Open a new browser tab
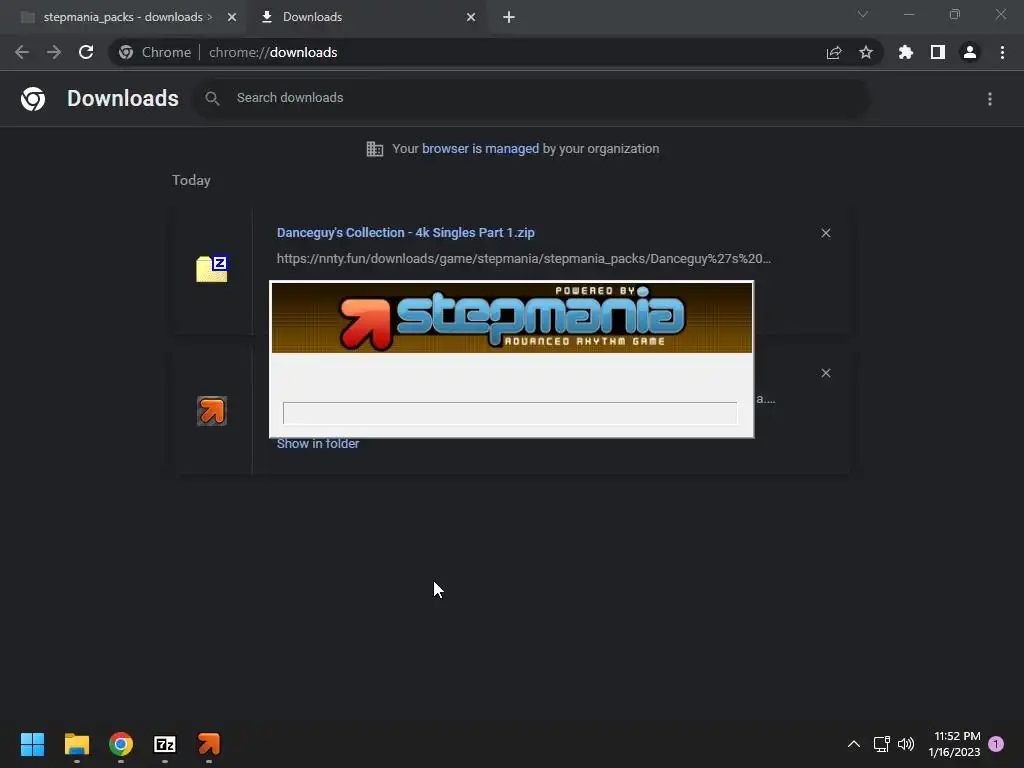Image resolution: width=1024 pixels, height=768 pixels. 509,17
